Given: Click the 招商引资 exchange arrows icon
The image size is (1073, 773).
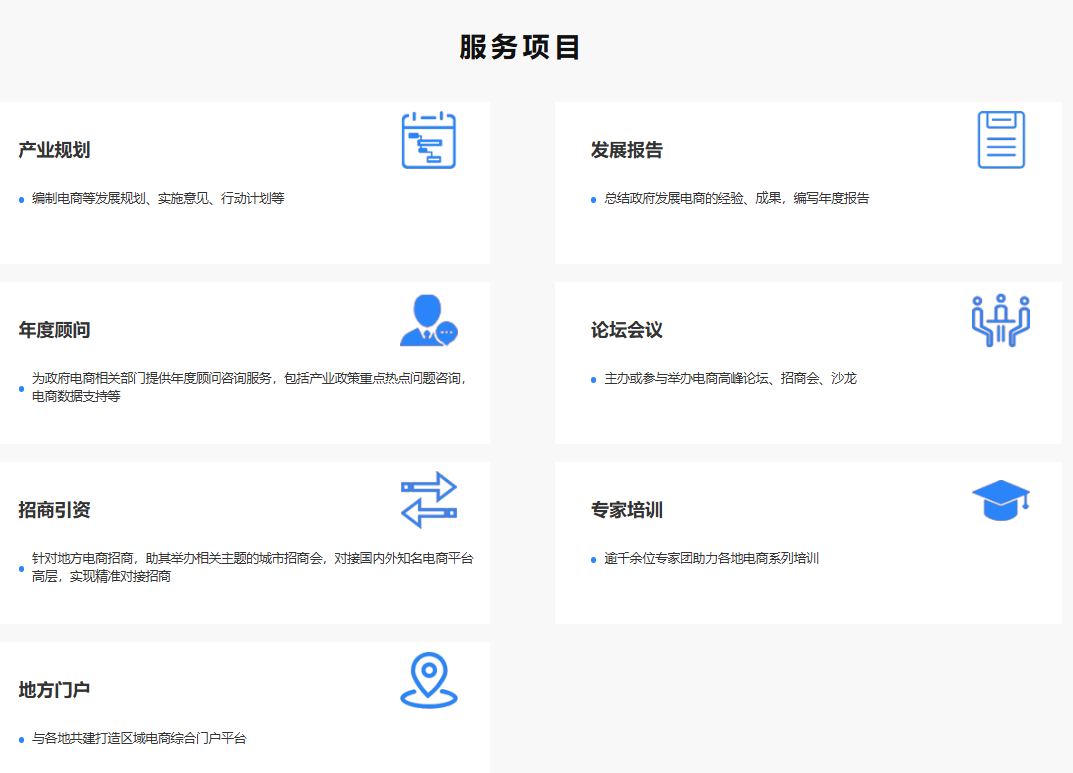Looking at the screenshot, I should (x=428, y=500).
